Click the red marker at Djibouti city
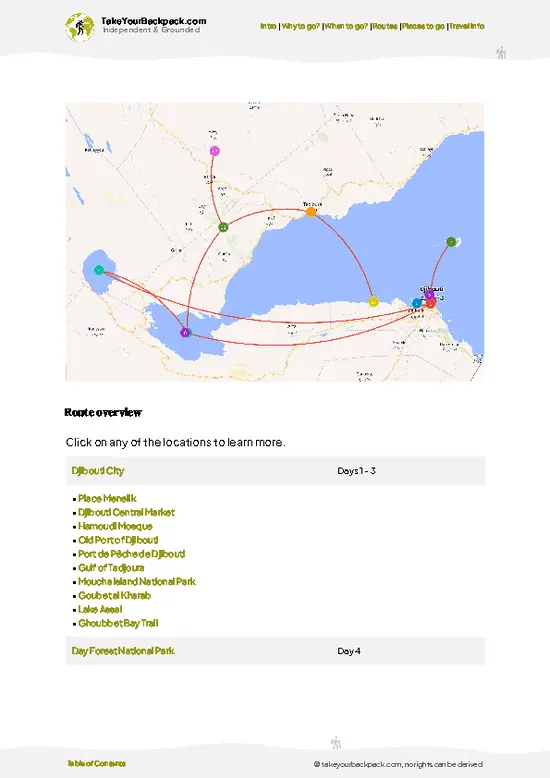The height and width of the screenshot is (778, 550). click(x=430, y=303)
